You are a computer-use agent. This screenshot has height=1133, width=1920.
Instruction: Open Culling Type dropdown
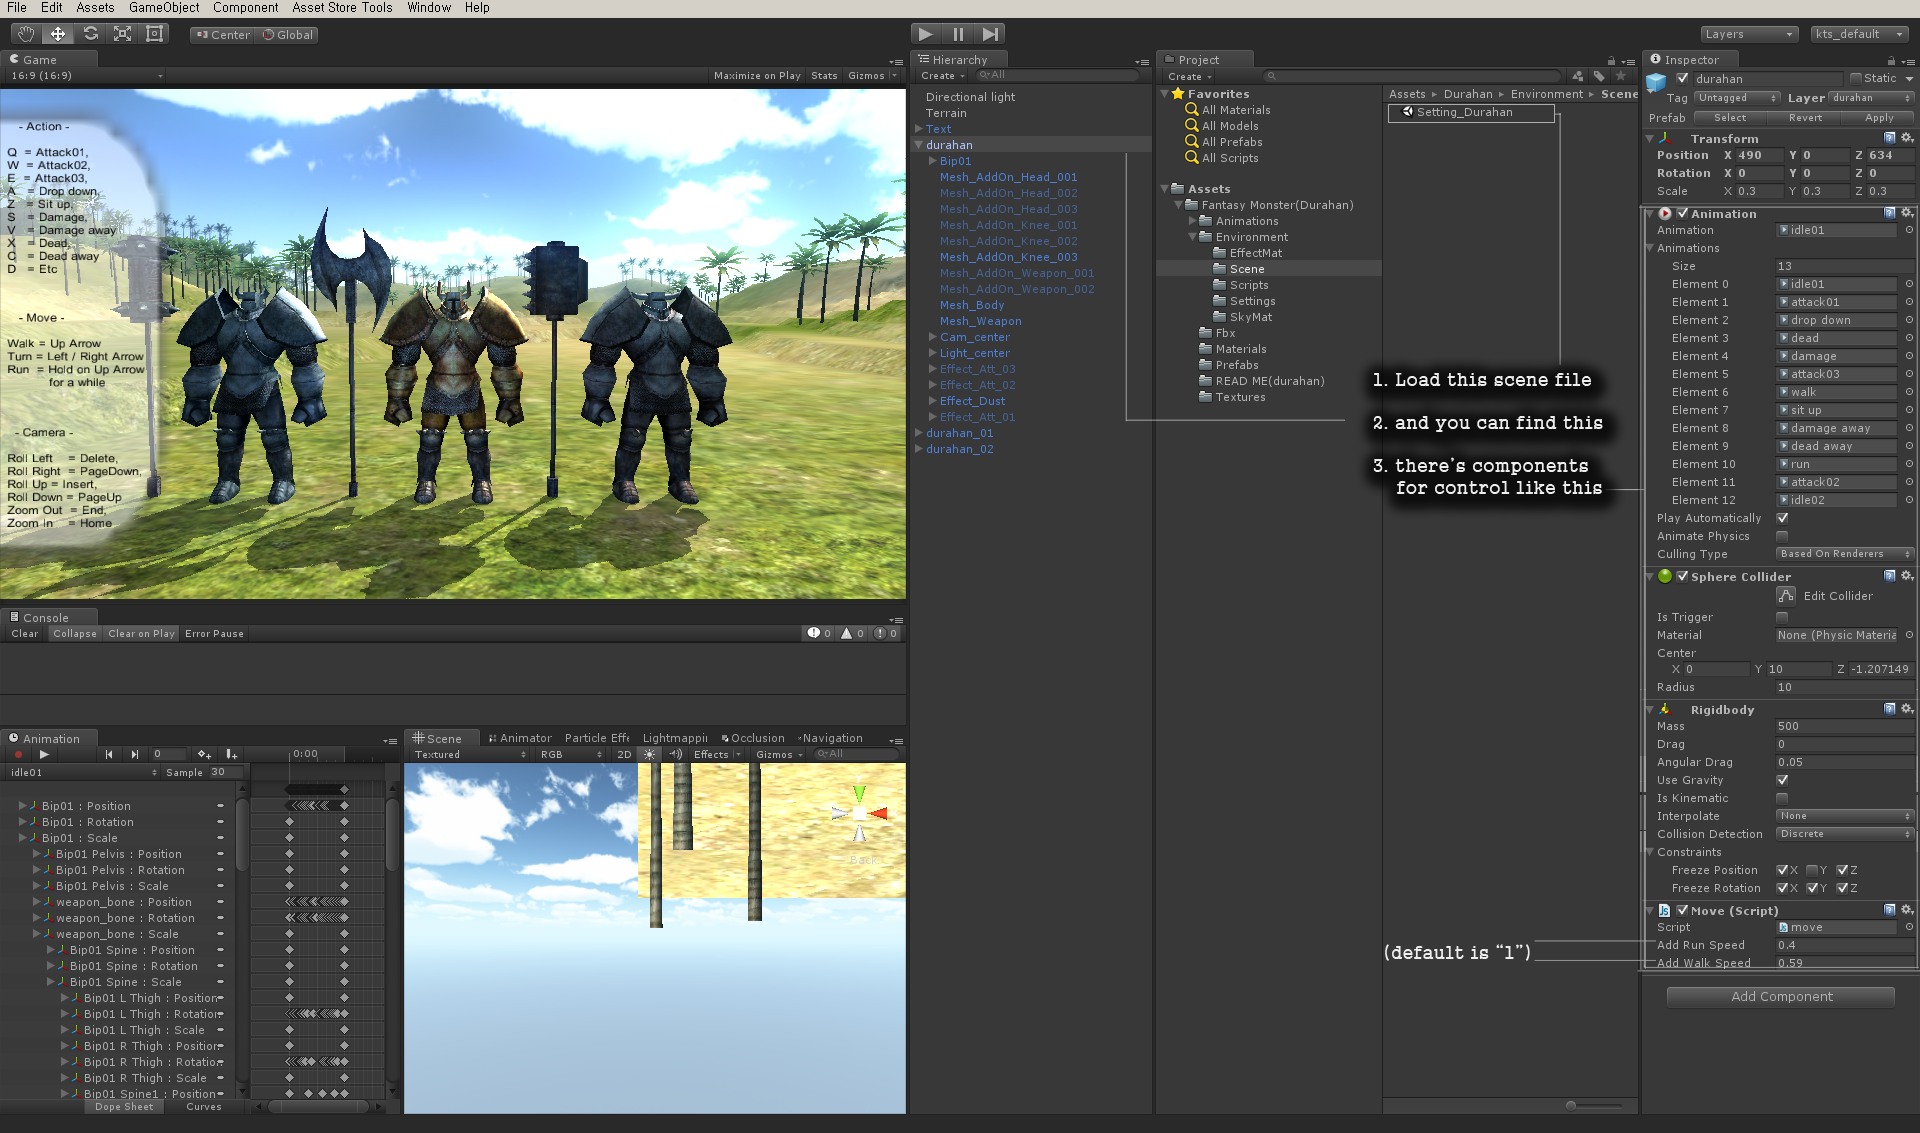[1845, 554]
